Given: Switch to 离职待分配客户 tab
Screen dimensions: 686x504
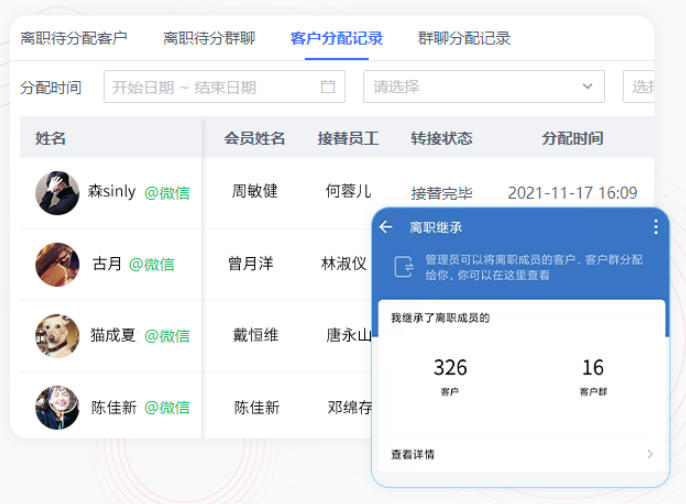Looking at the screenshot, I should 74,39.
